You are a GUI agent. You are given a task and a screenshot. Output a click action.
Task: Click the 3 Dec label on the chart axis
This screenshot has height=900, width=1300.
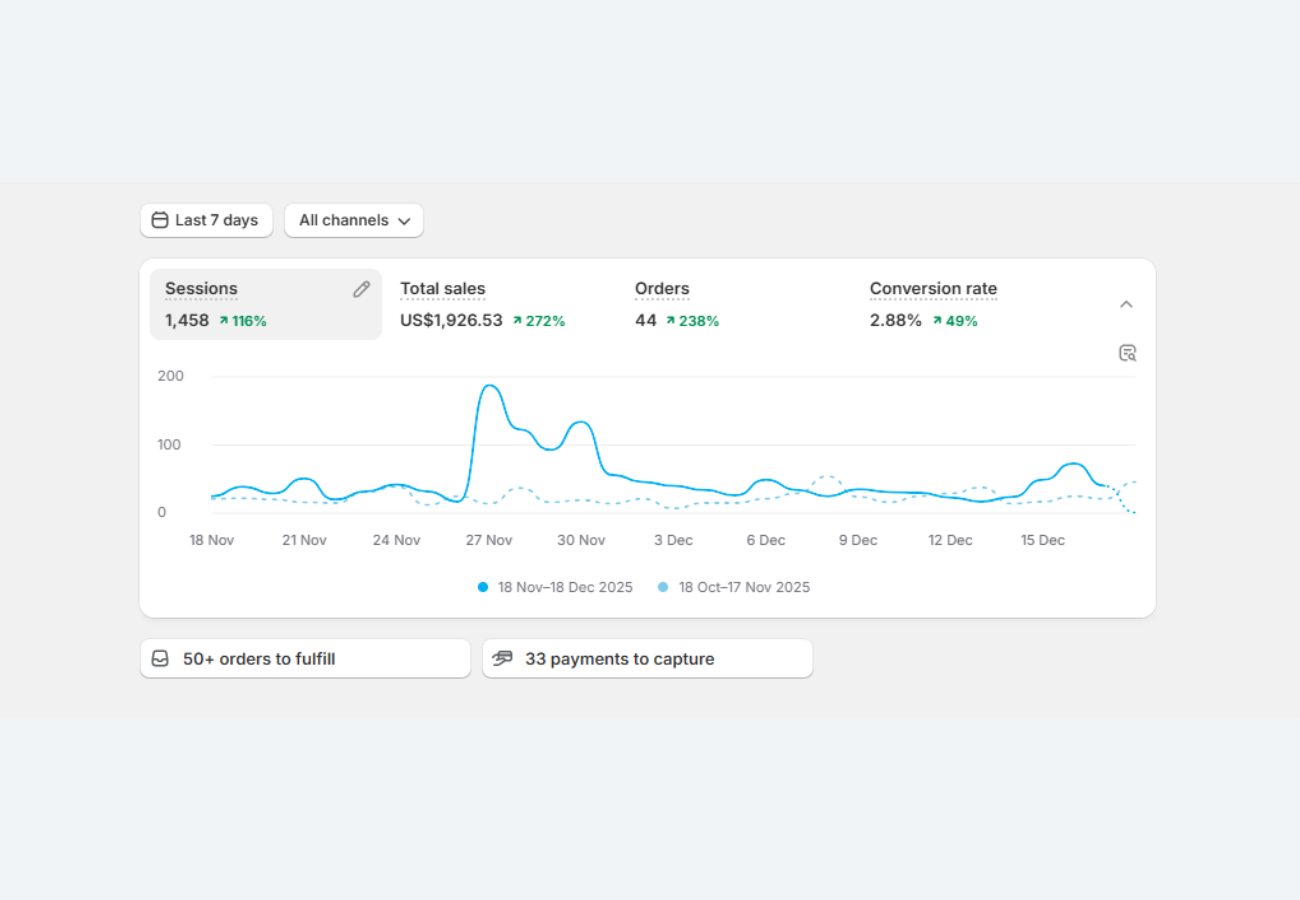tap(673, 540)
